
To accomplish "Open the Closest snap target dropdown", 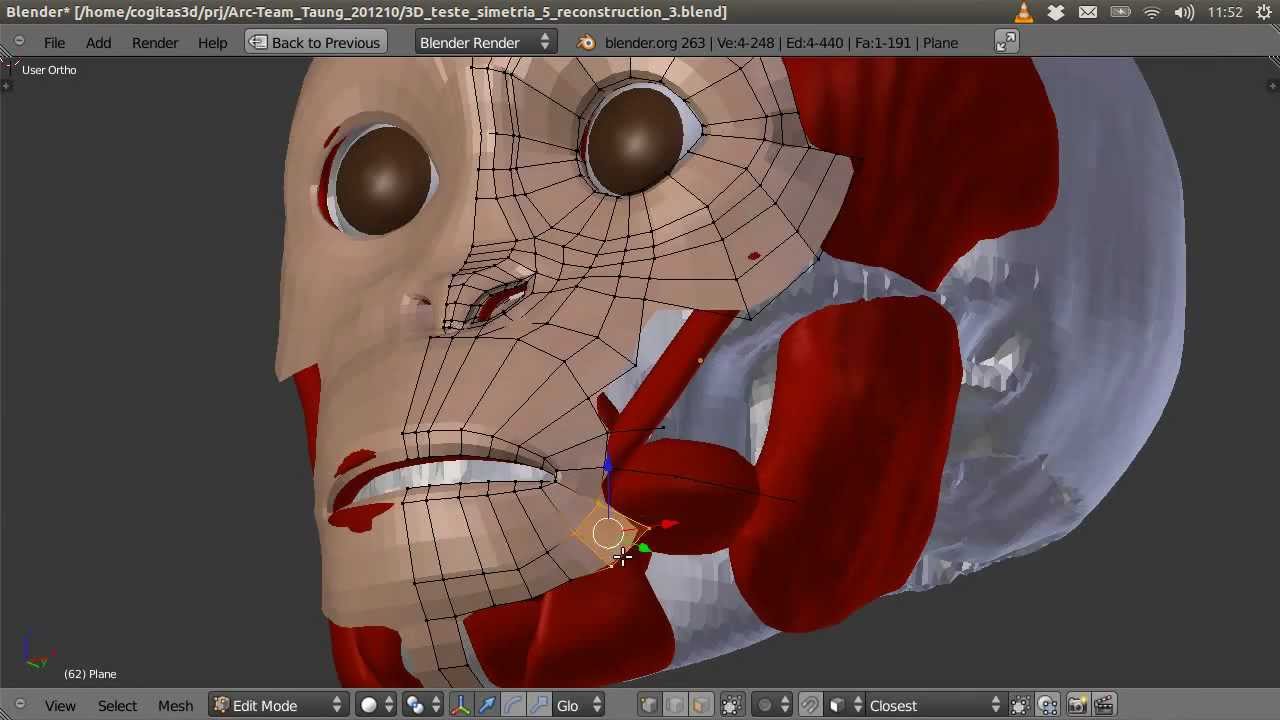I will [x=934, y=705].
